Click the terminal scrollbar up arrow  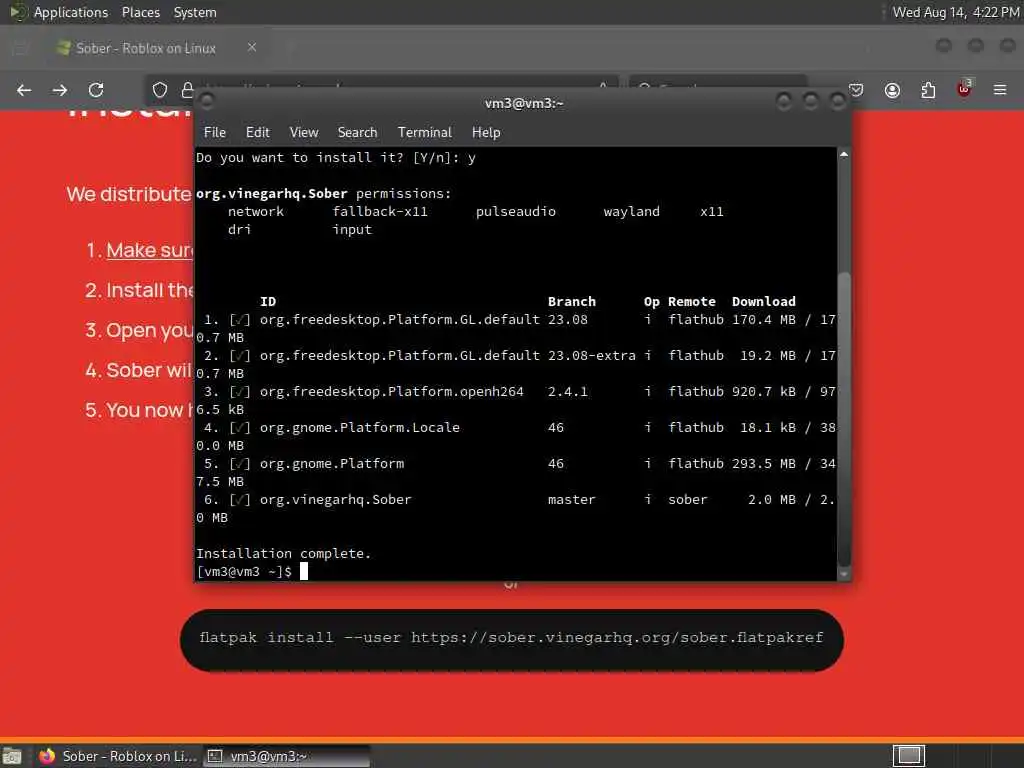[844, 155]
